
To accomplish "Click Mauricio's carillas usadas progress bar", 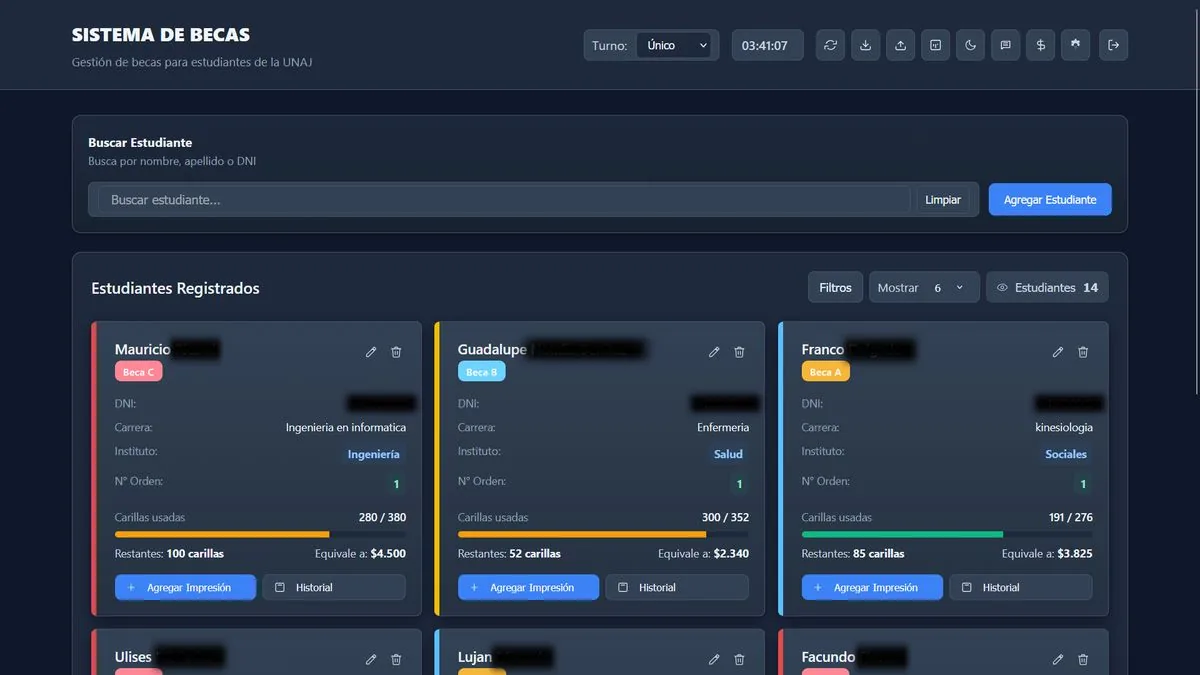I will (x=260, y=535).
